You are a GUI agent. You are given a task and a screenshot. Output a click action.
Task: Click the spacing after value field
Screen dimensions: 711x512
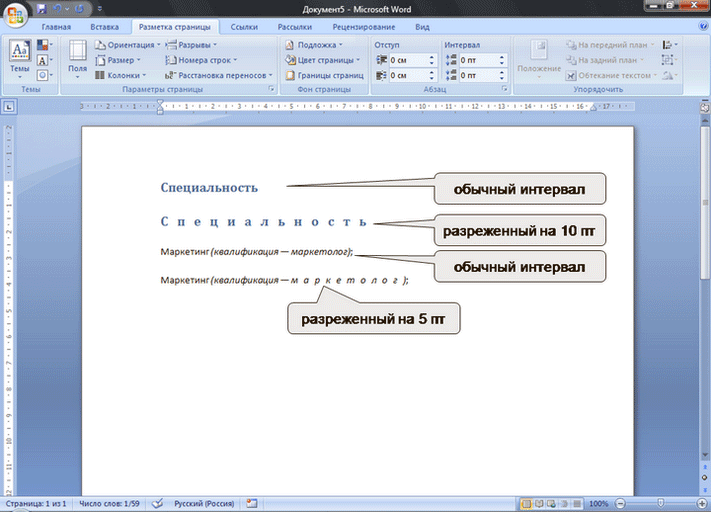478,75
